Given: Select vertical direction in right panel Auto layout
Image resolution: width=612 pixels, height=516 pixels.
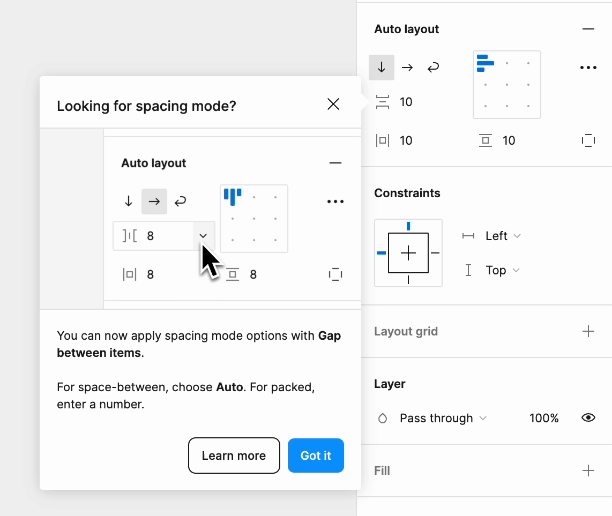Looking at the screenshot, I should tap(381, 68).
